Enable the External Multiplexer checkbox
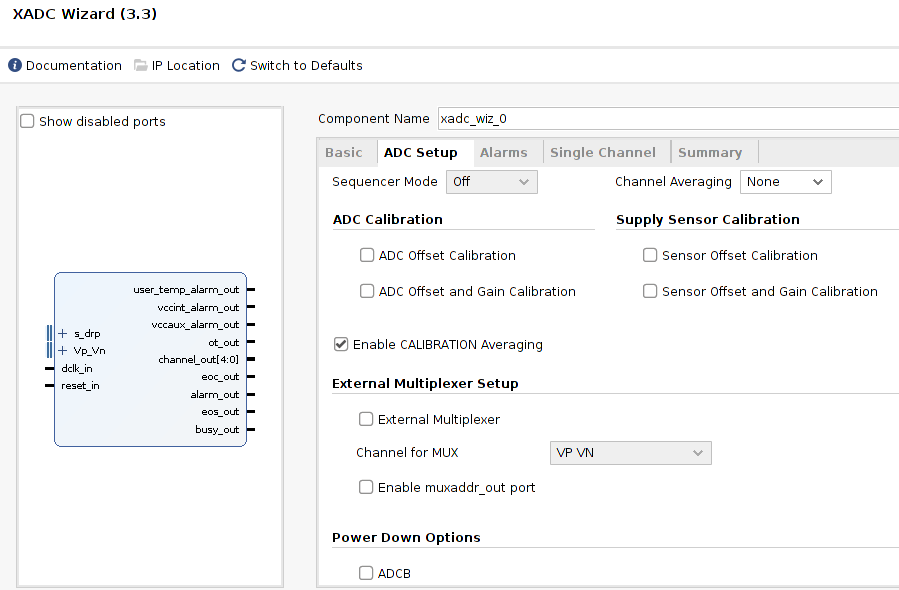Viewport: 899px width, 590px height. pos(366,419)
